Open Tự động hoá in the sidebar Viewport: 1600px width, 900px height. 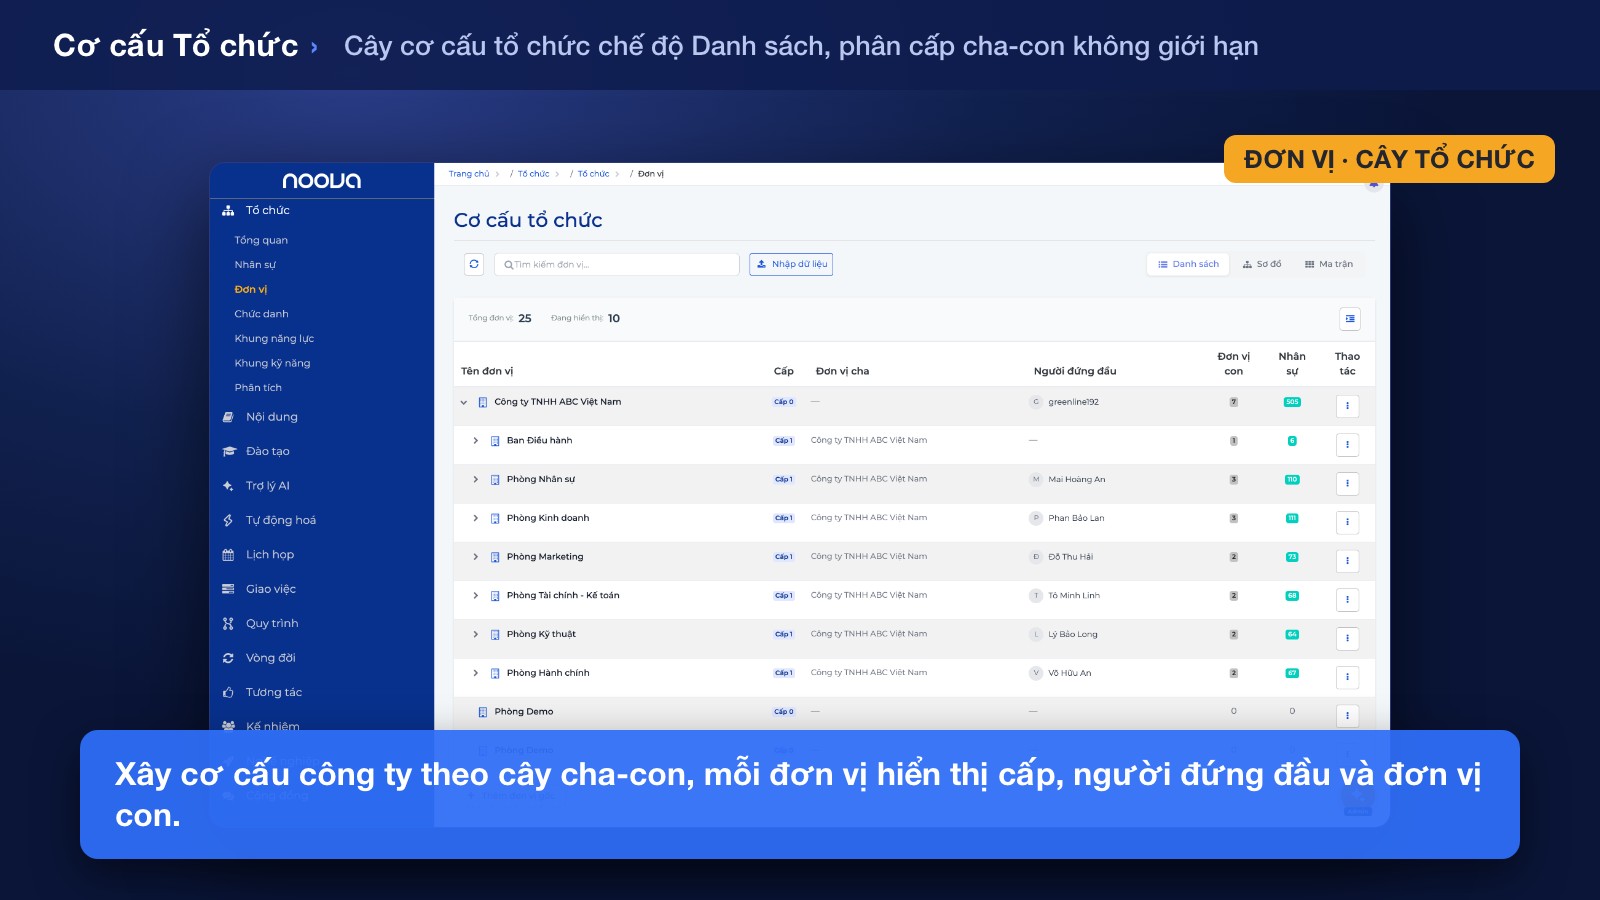280,520
